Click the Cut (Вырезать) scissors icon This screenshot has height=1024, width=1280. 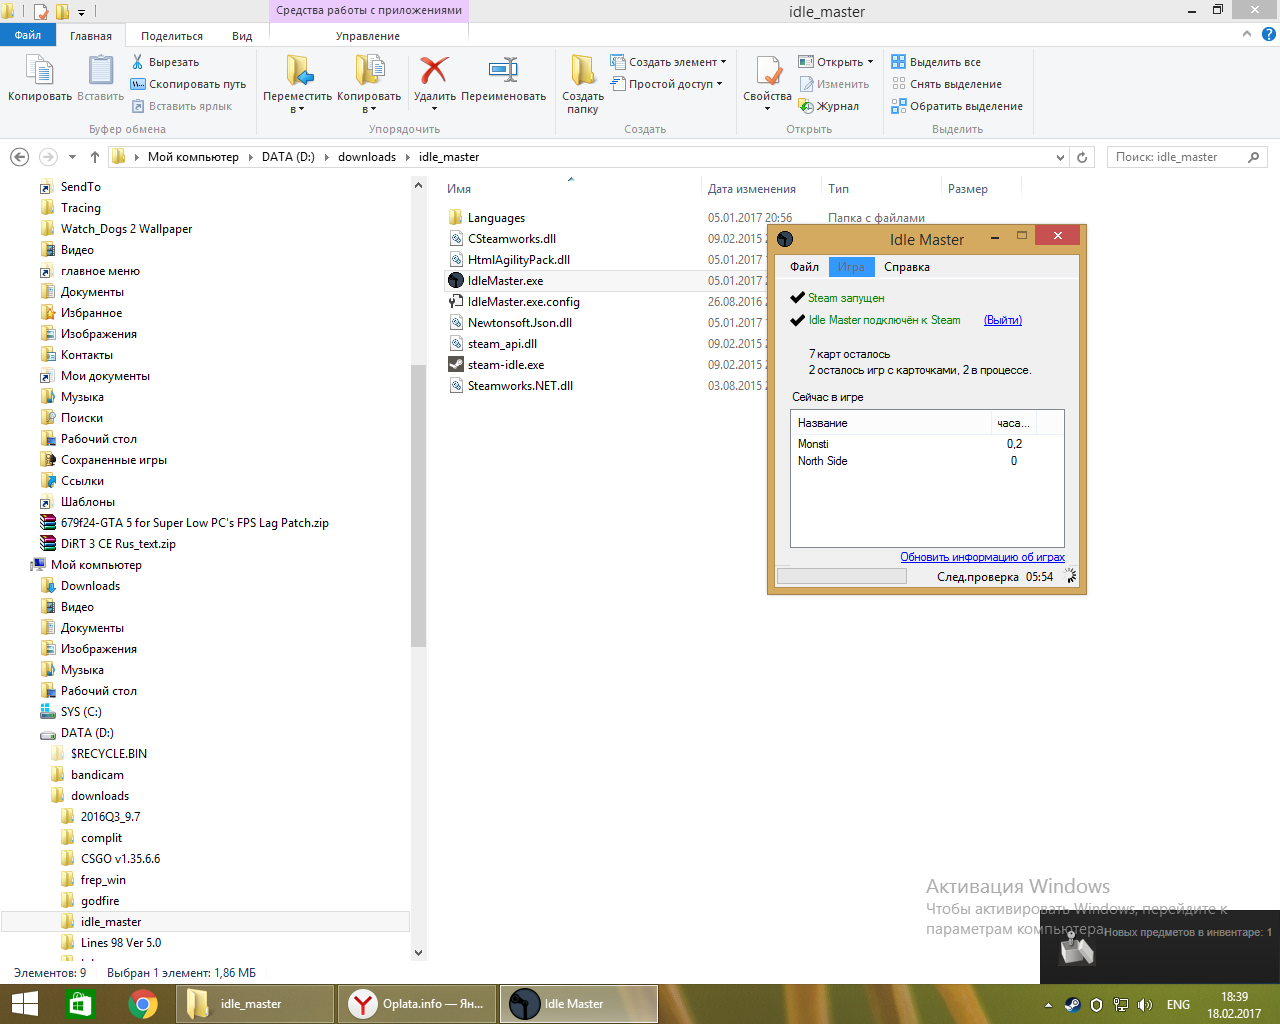138,62
